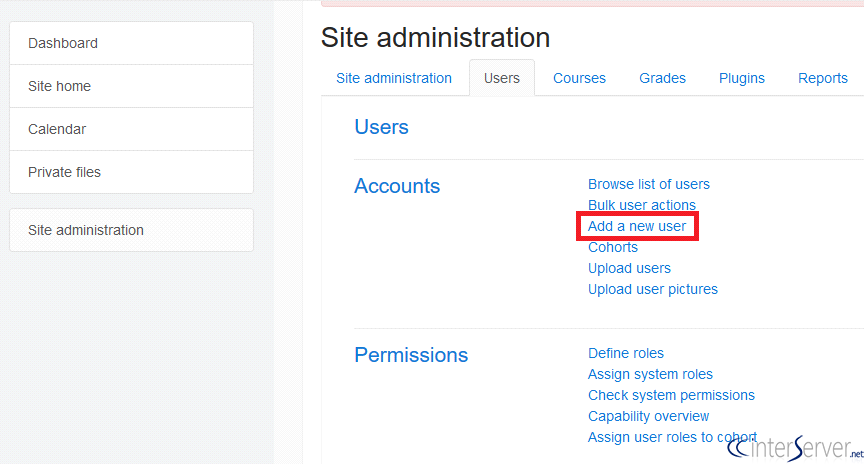Viewport: 864px width, 464px height.
Task: Click the Users section heading link
Action: (381, 127)
